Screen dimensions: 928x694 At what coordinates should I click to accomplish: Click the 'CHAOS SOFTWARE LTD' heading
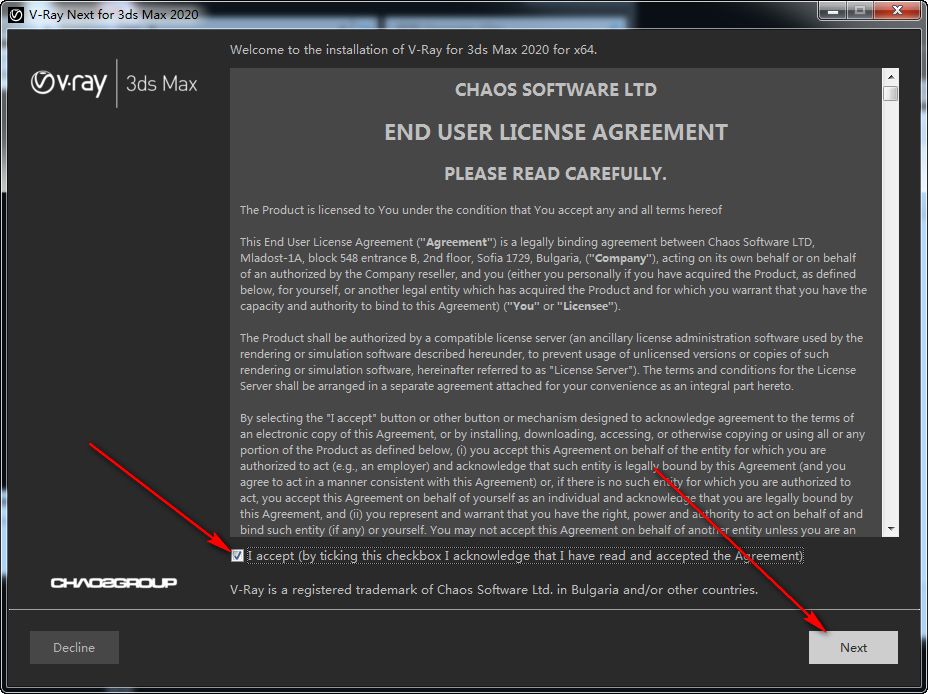(x=556, y=89)
